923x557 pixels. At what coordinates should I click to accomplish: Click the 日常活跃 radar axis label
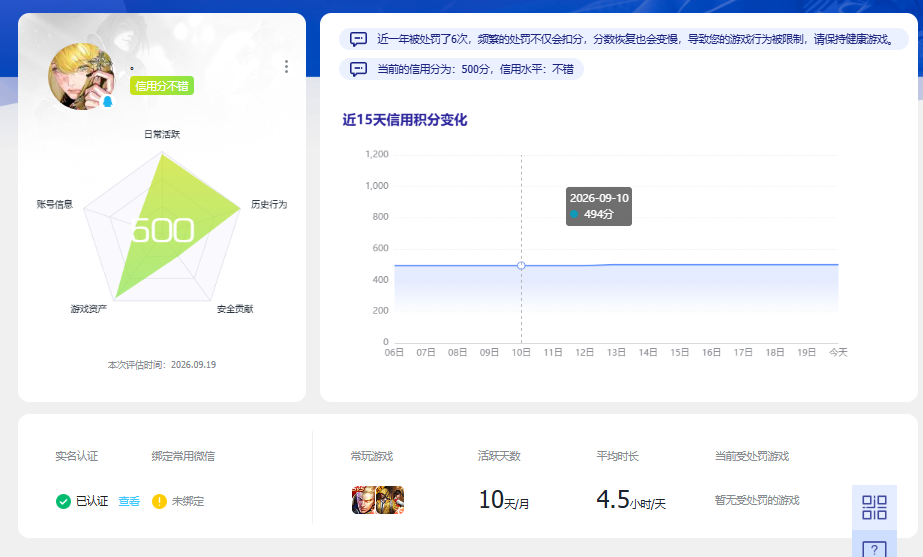[x=162, y=134]
